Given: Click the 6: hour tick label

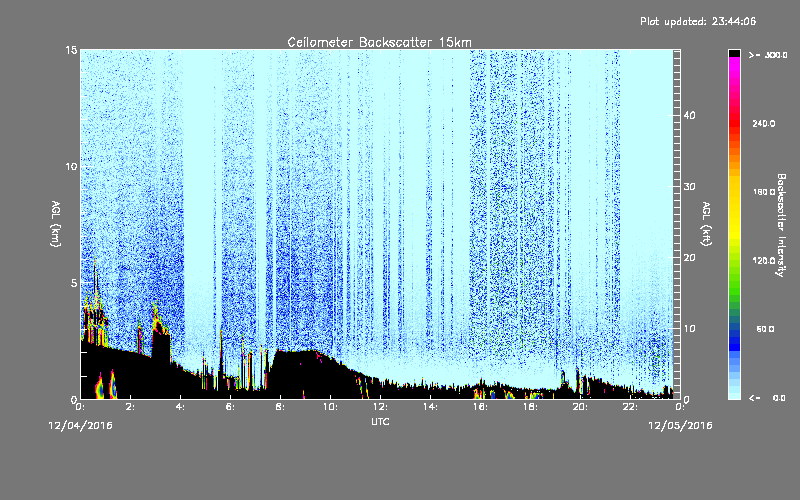Looking at the screenshot, I should click(230, 407).
